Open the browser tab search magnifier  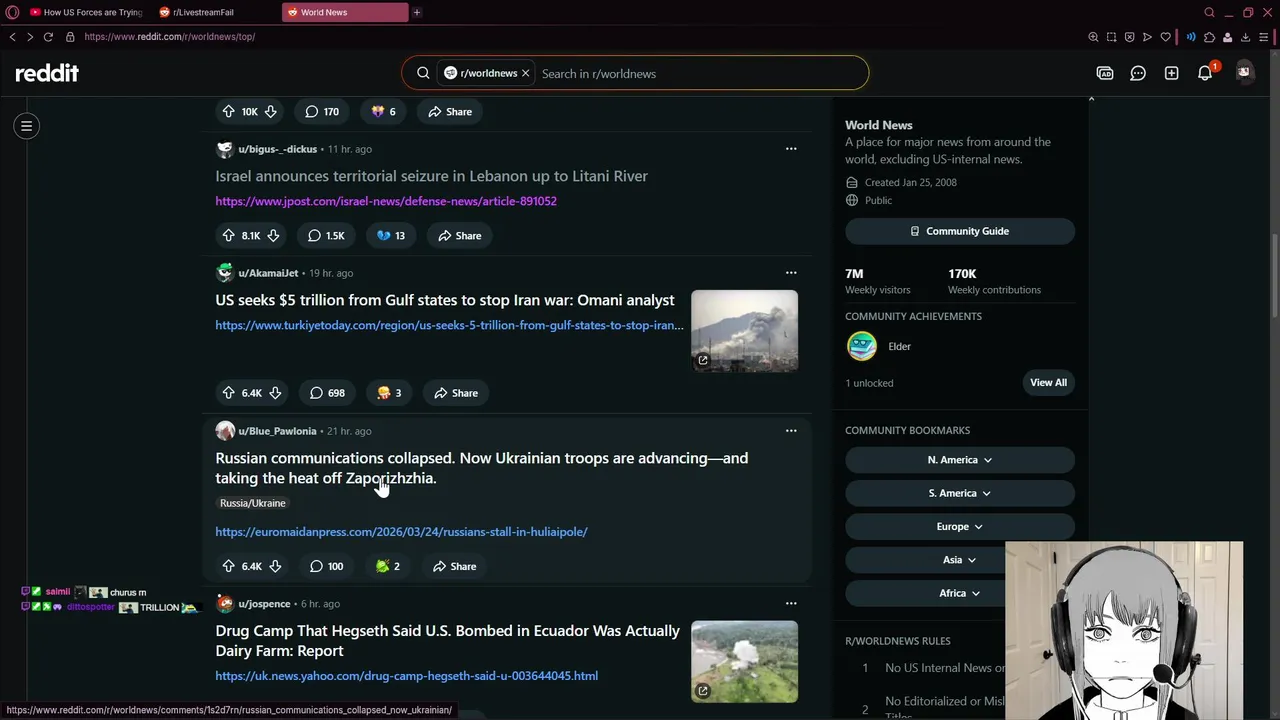[1209, 12]
